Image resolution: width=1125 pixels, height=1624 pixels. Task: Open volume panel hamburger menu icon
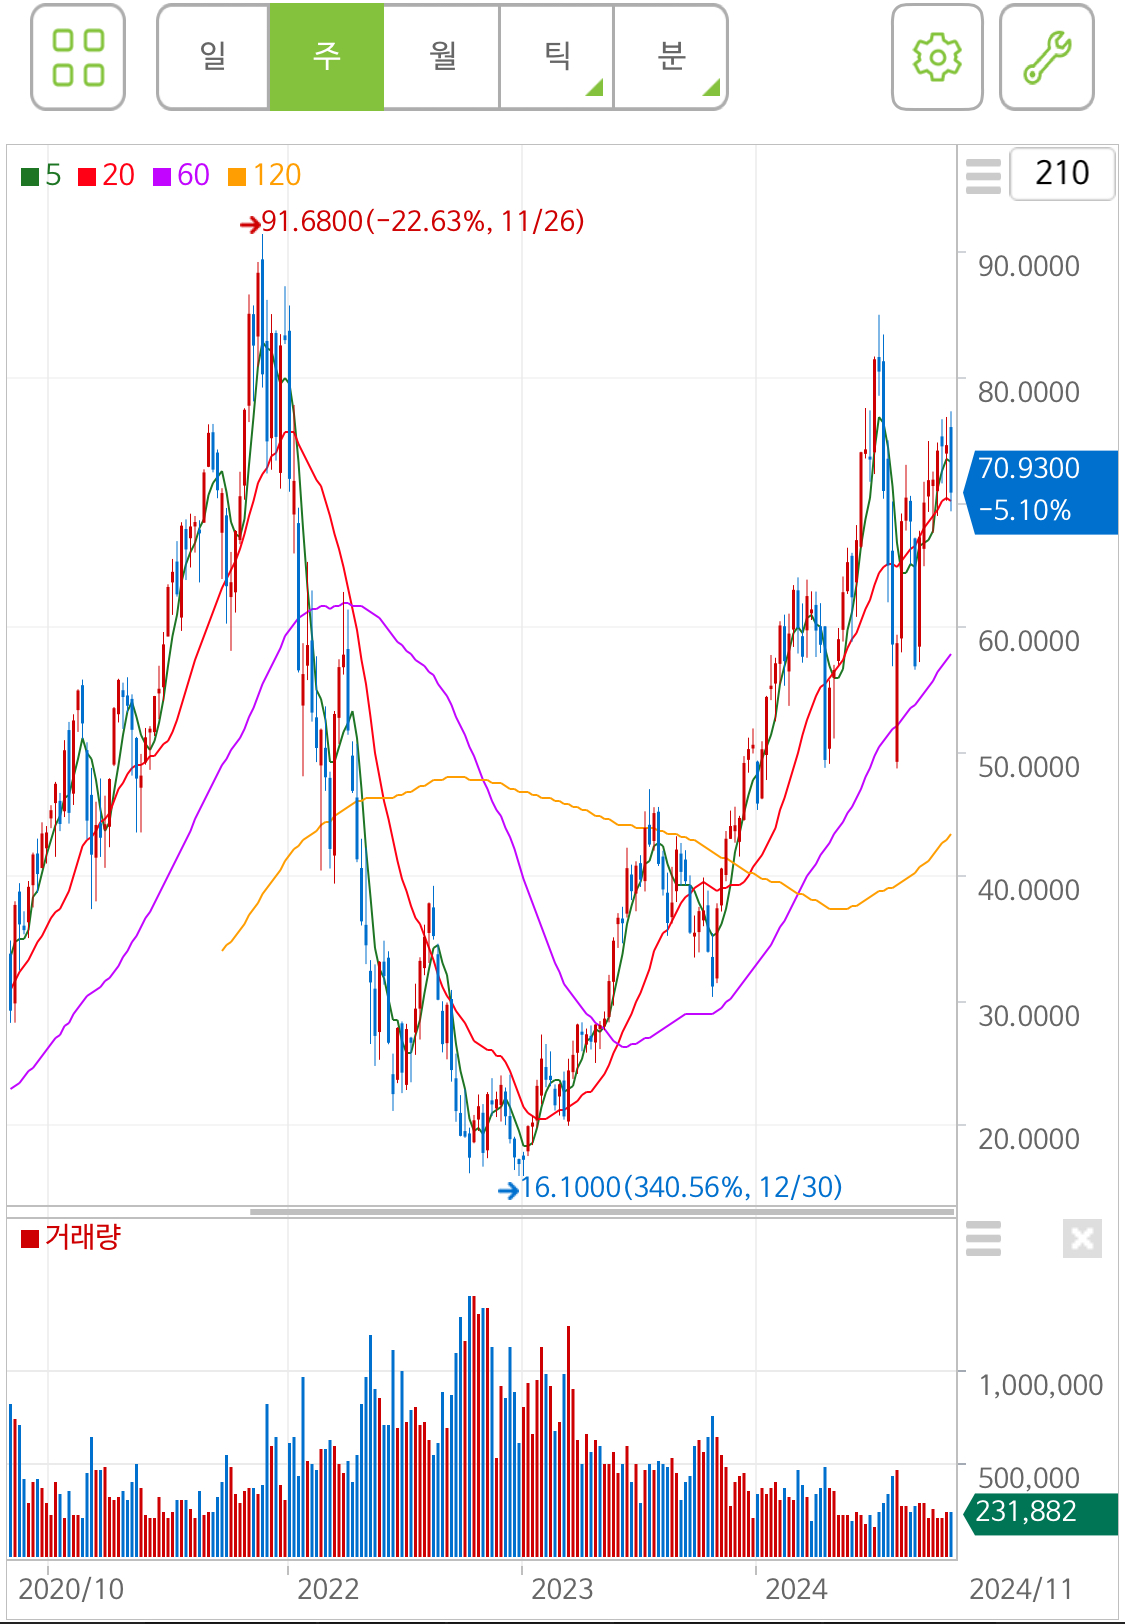coord(983,1238)
